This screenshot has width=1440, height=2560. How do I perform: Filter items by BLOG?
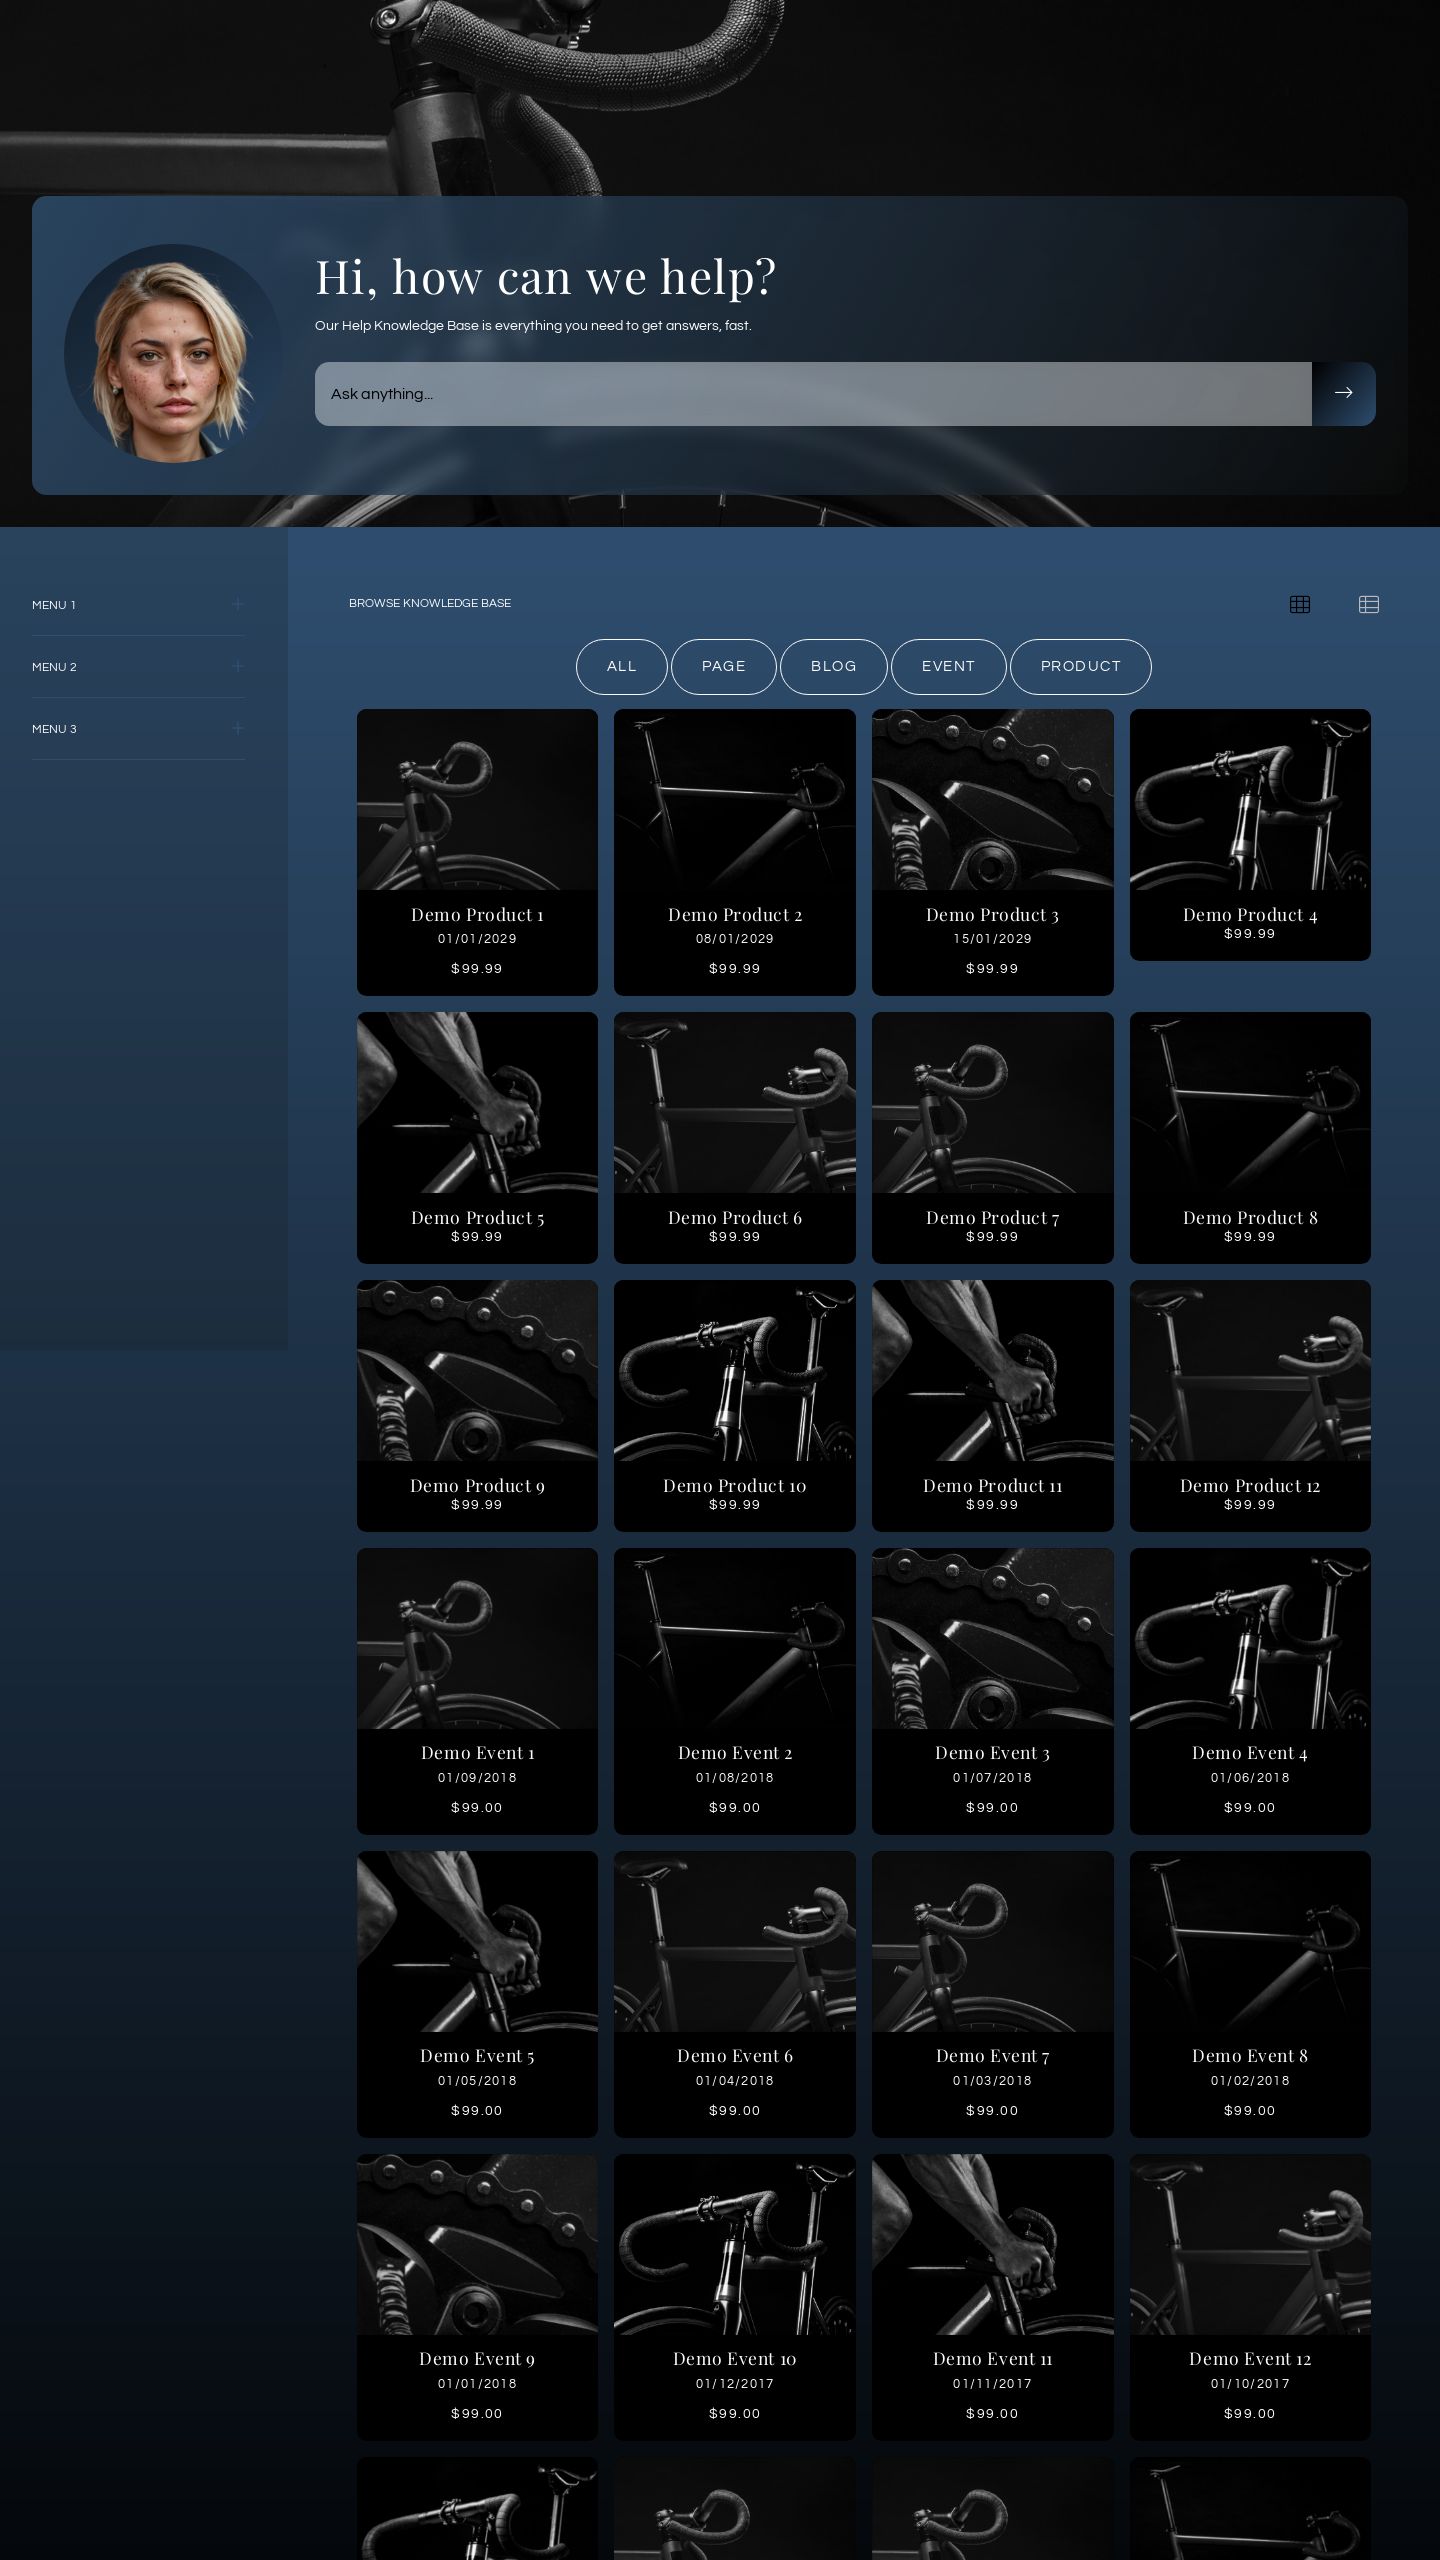pyautogui.click(x=833, y=666)
